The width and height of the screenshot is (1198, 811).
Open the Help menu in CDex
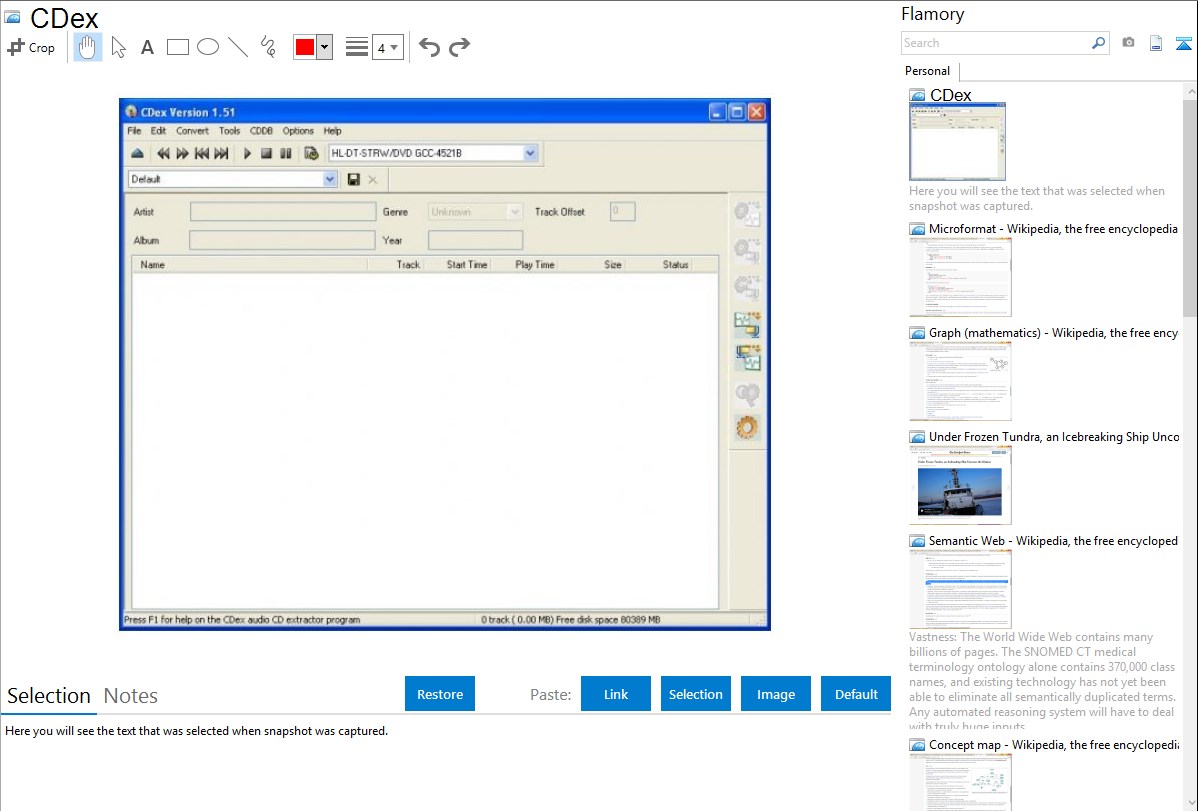coord(332,131)
